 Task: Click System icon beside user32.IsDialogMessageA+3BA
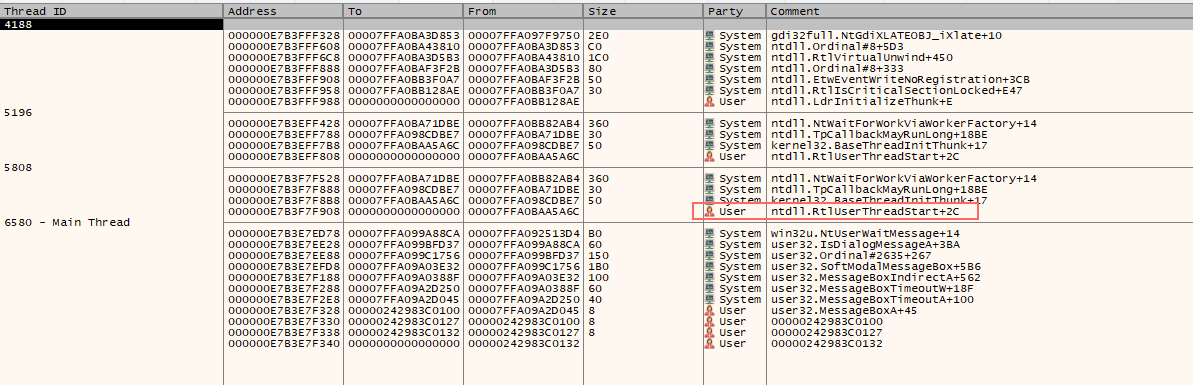[711, 245]
